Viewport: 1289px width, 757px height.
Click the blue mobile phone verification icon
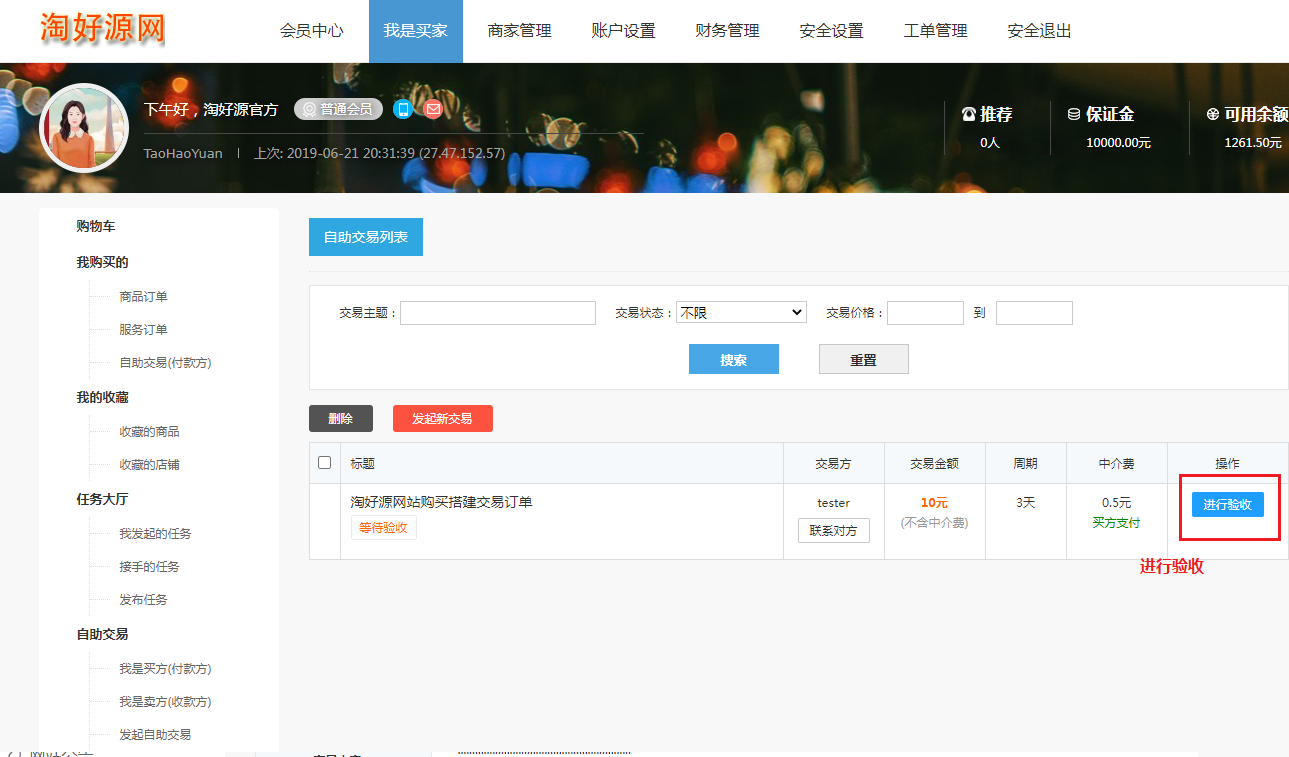[403, 109]
